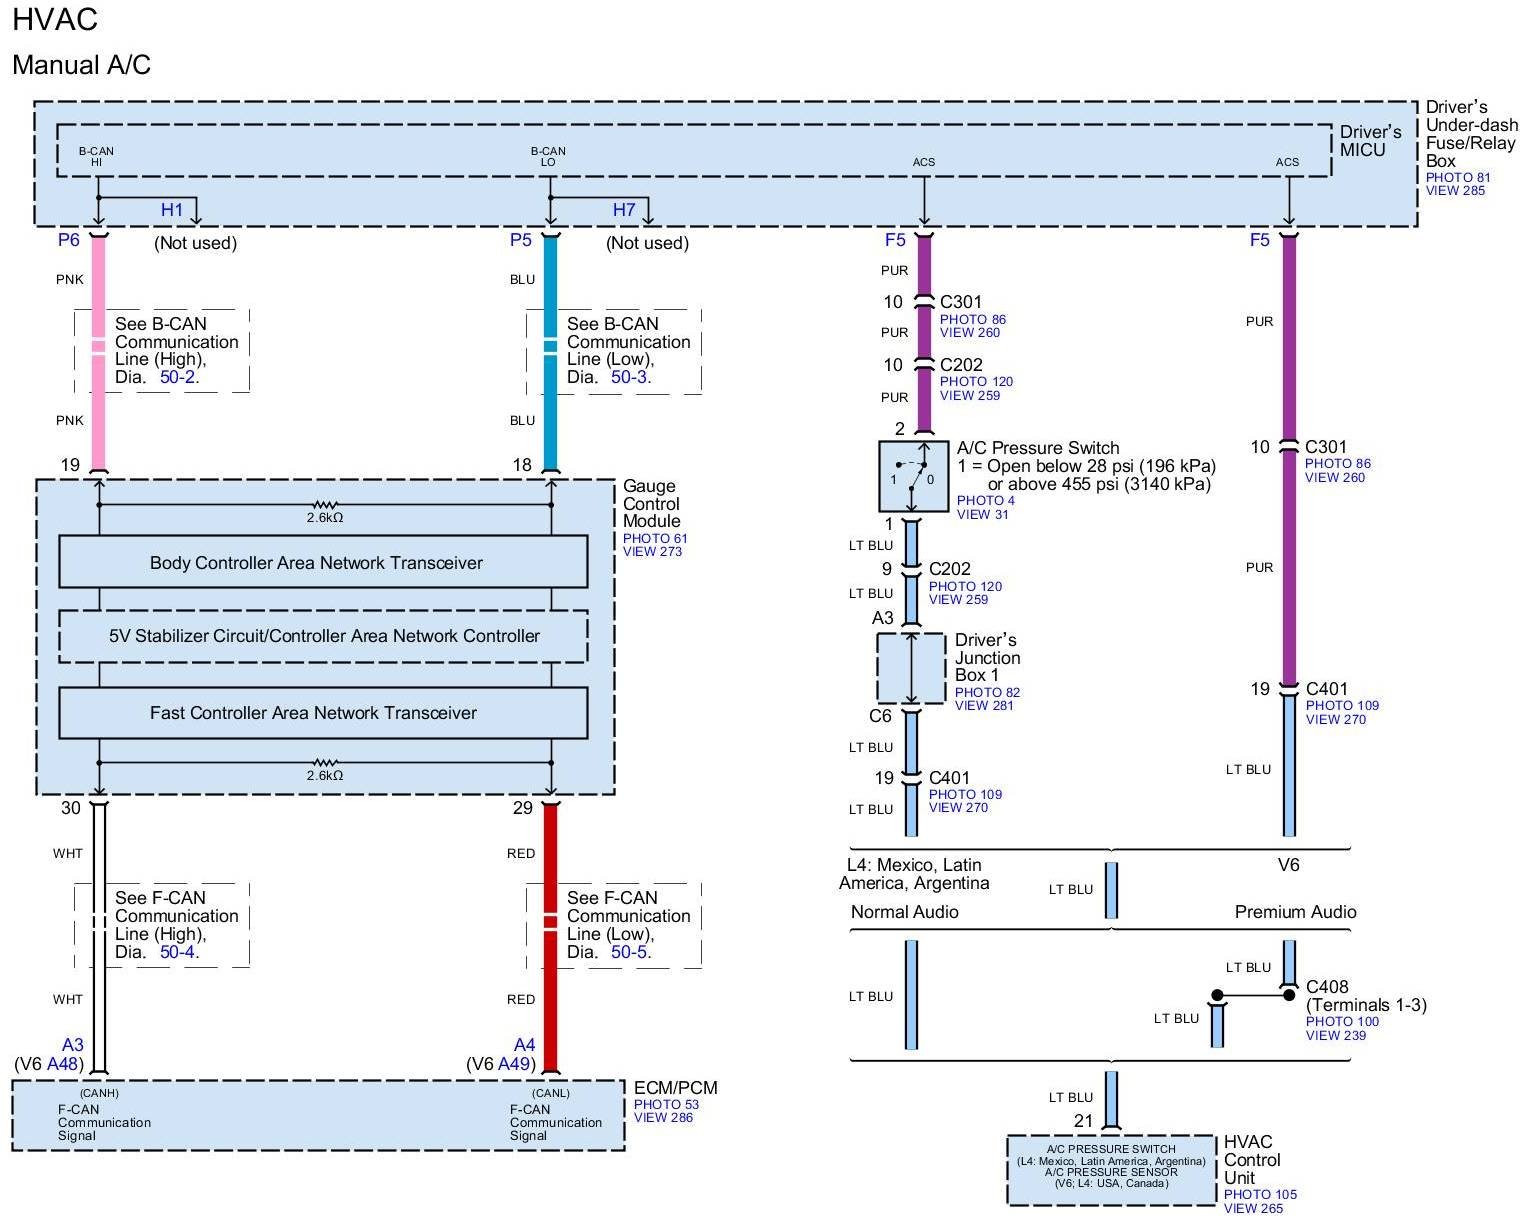Open PHOTO 100 for connector C408
The height and width of the screenshot is (1223, 1527).
click(1342, 1021)
